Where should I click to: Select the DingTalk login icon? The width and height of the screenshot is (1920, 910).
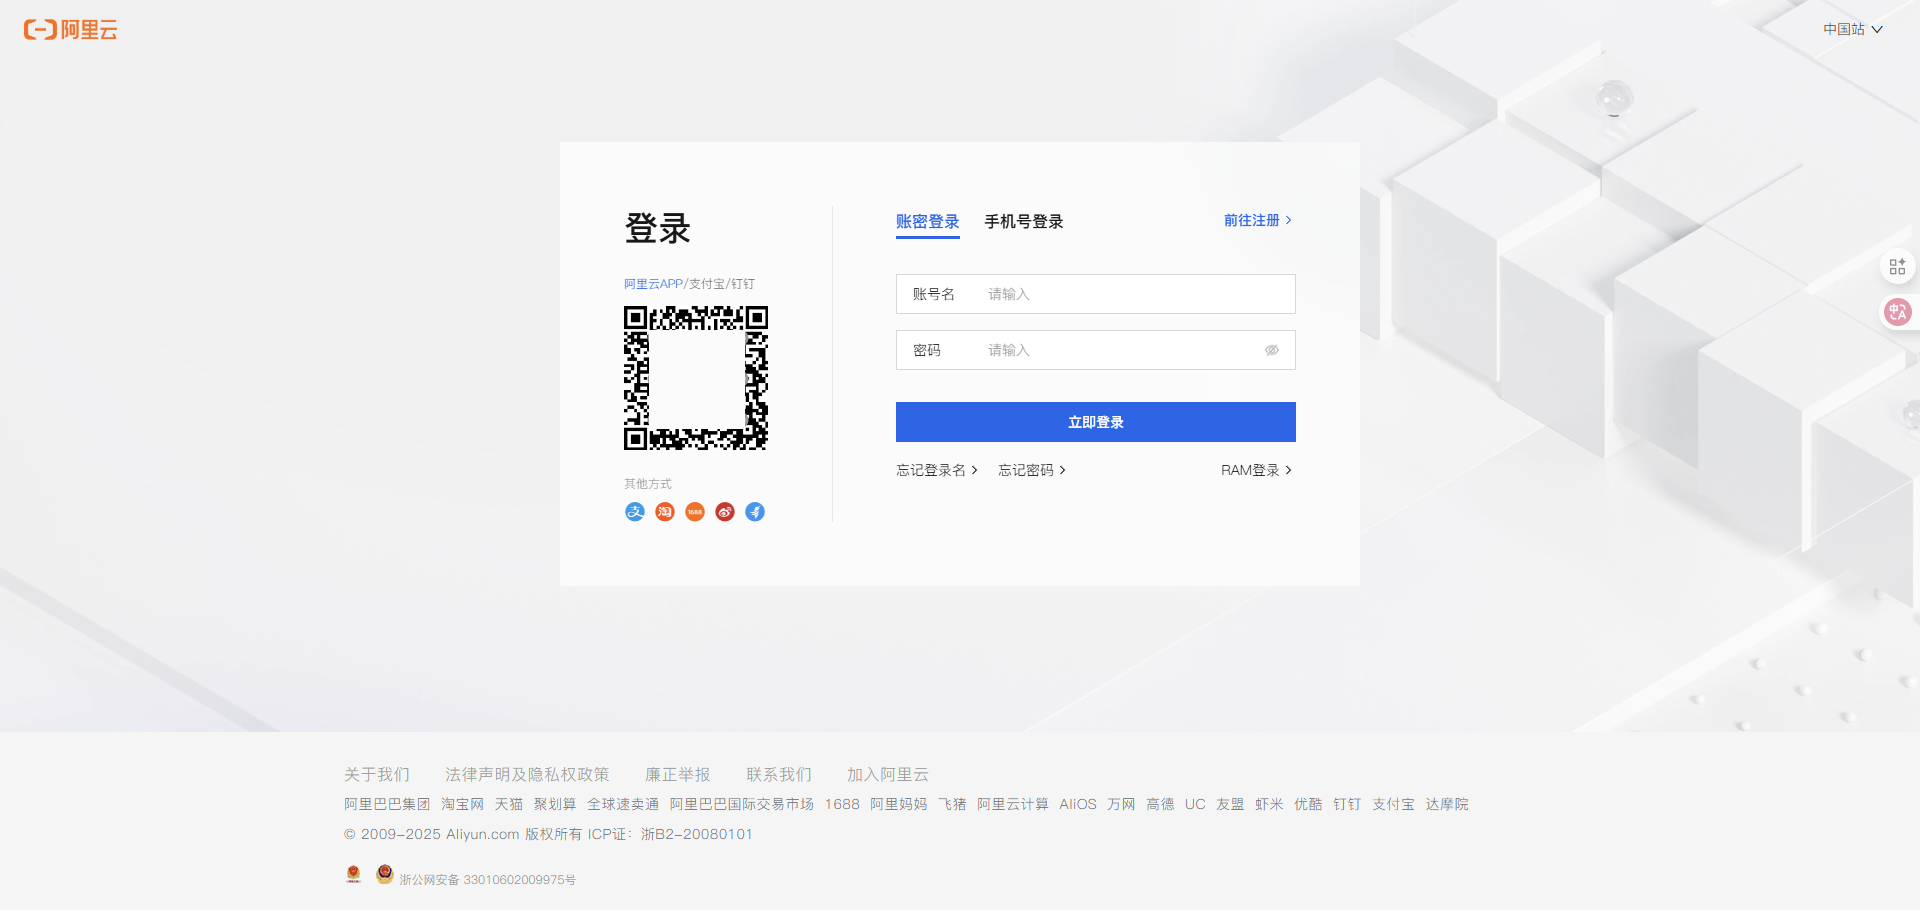point(755,512)
